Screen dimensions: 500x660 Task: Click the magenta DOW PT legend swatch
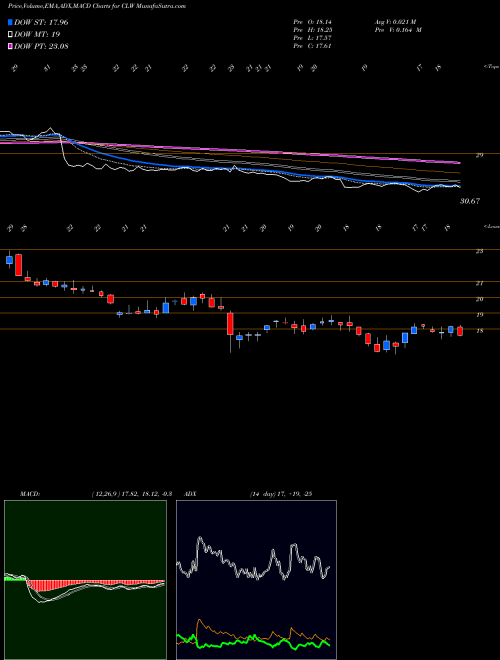[11, 46]
